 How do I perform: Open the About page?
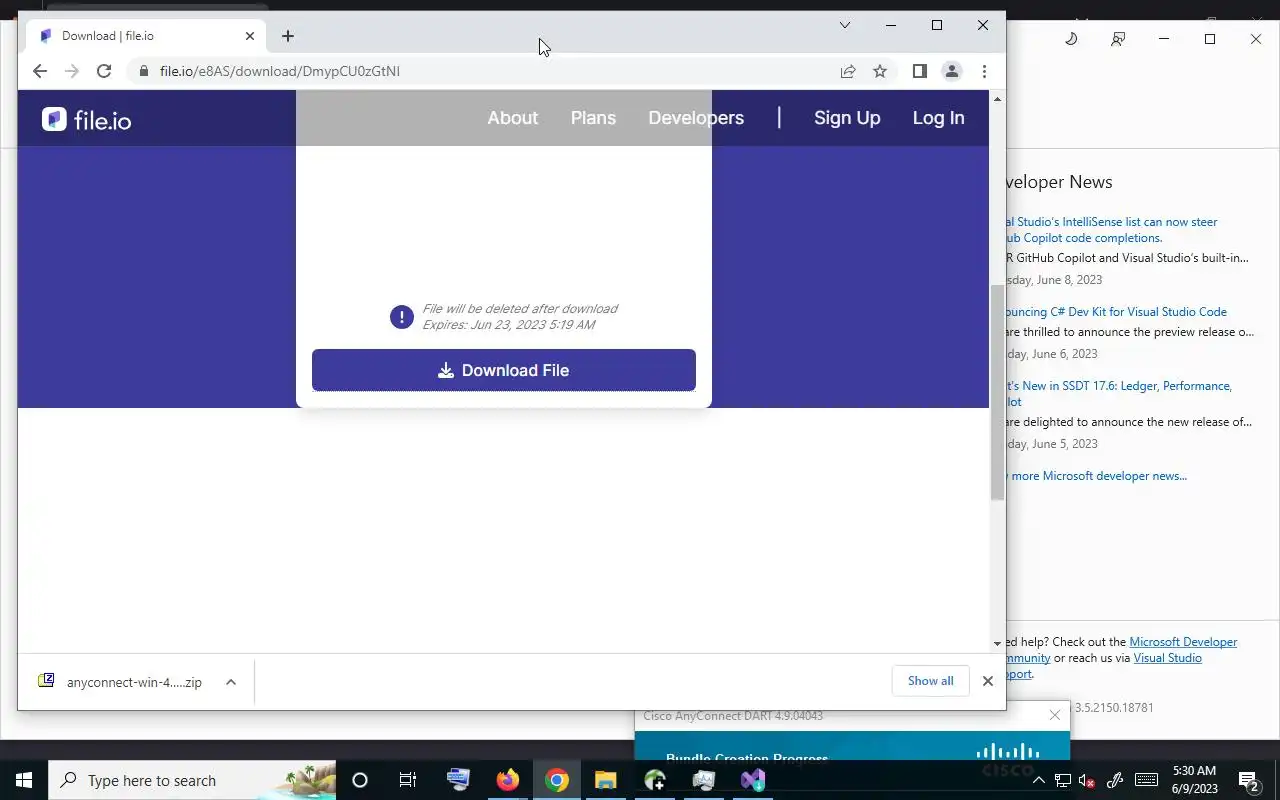click(x=513, y=118)
